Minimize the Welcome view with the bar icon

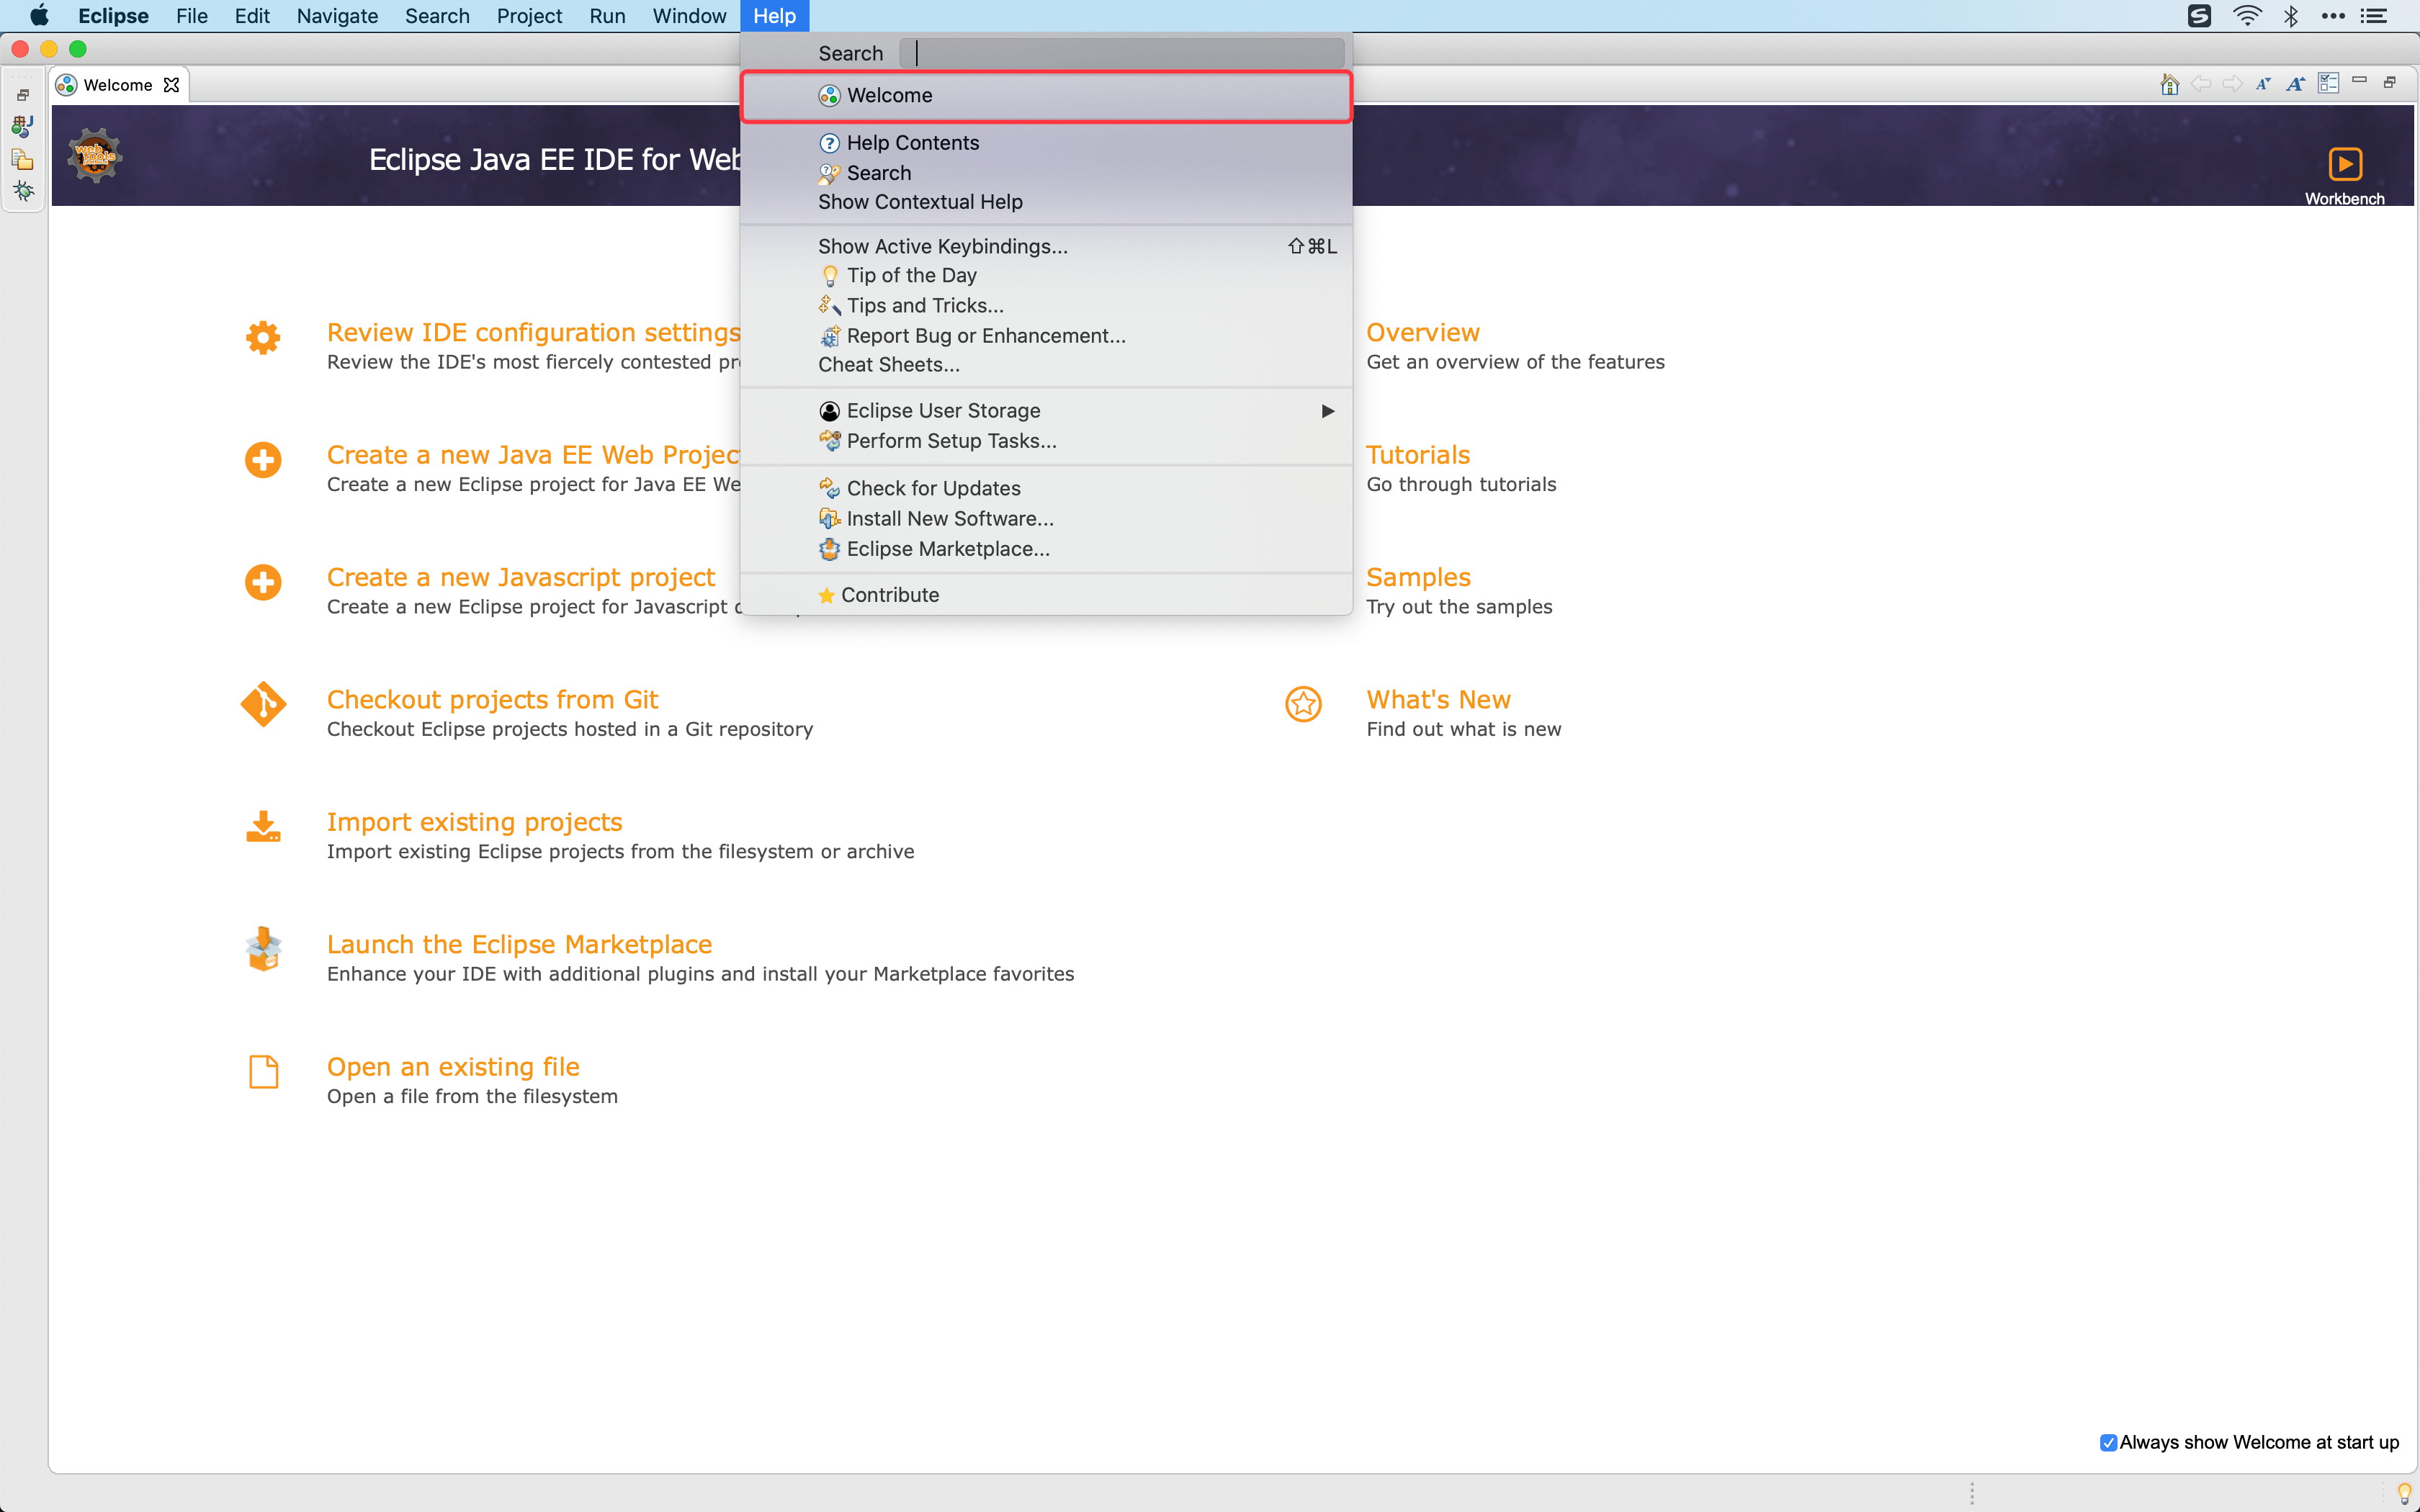pos(2359,80)
